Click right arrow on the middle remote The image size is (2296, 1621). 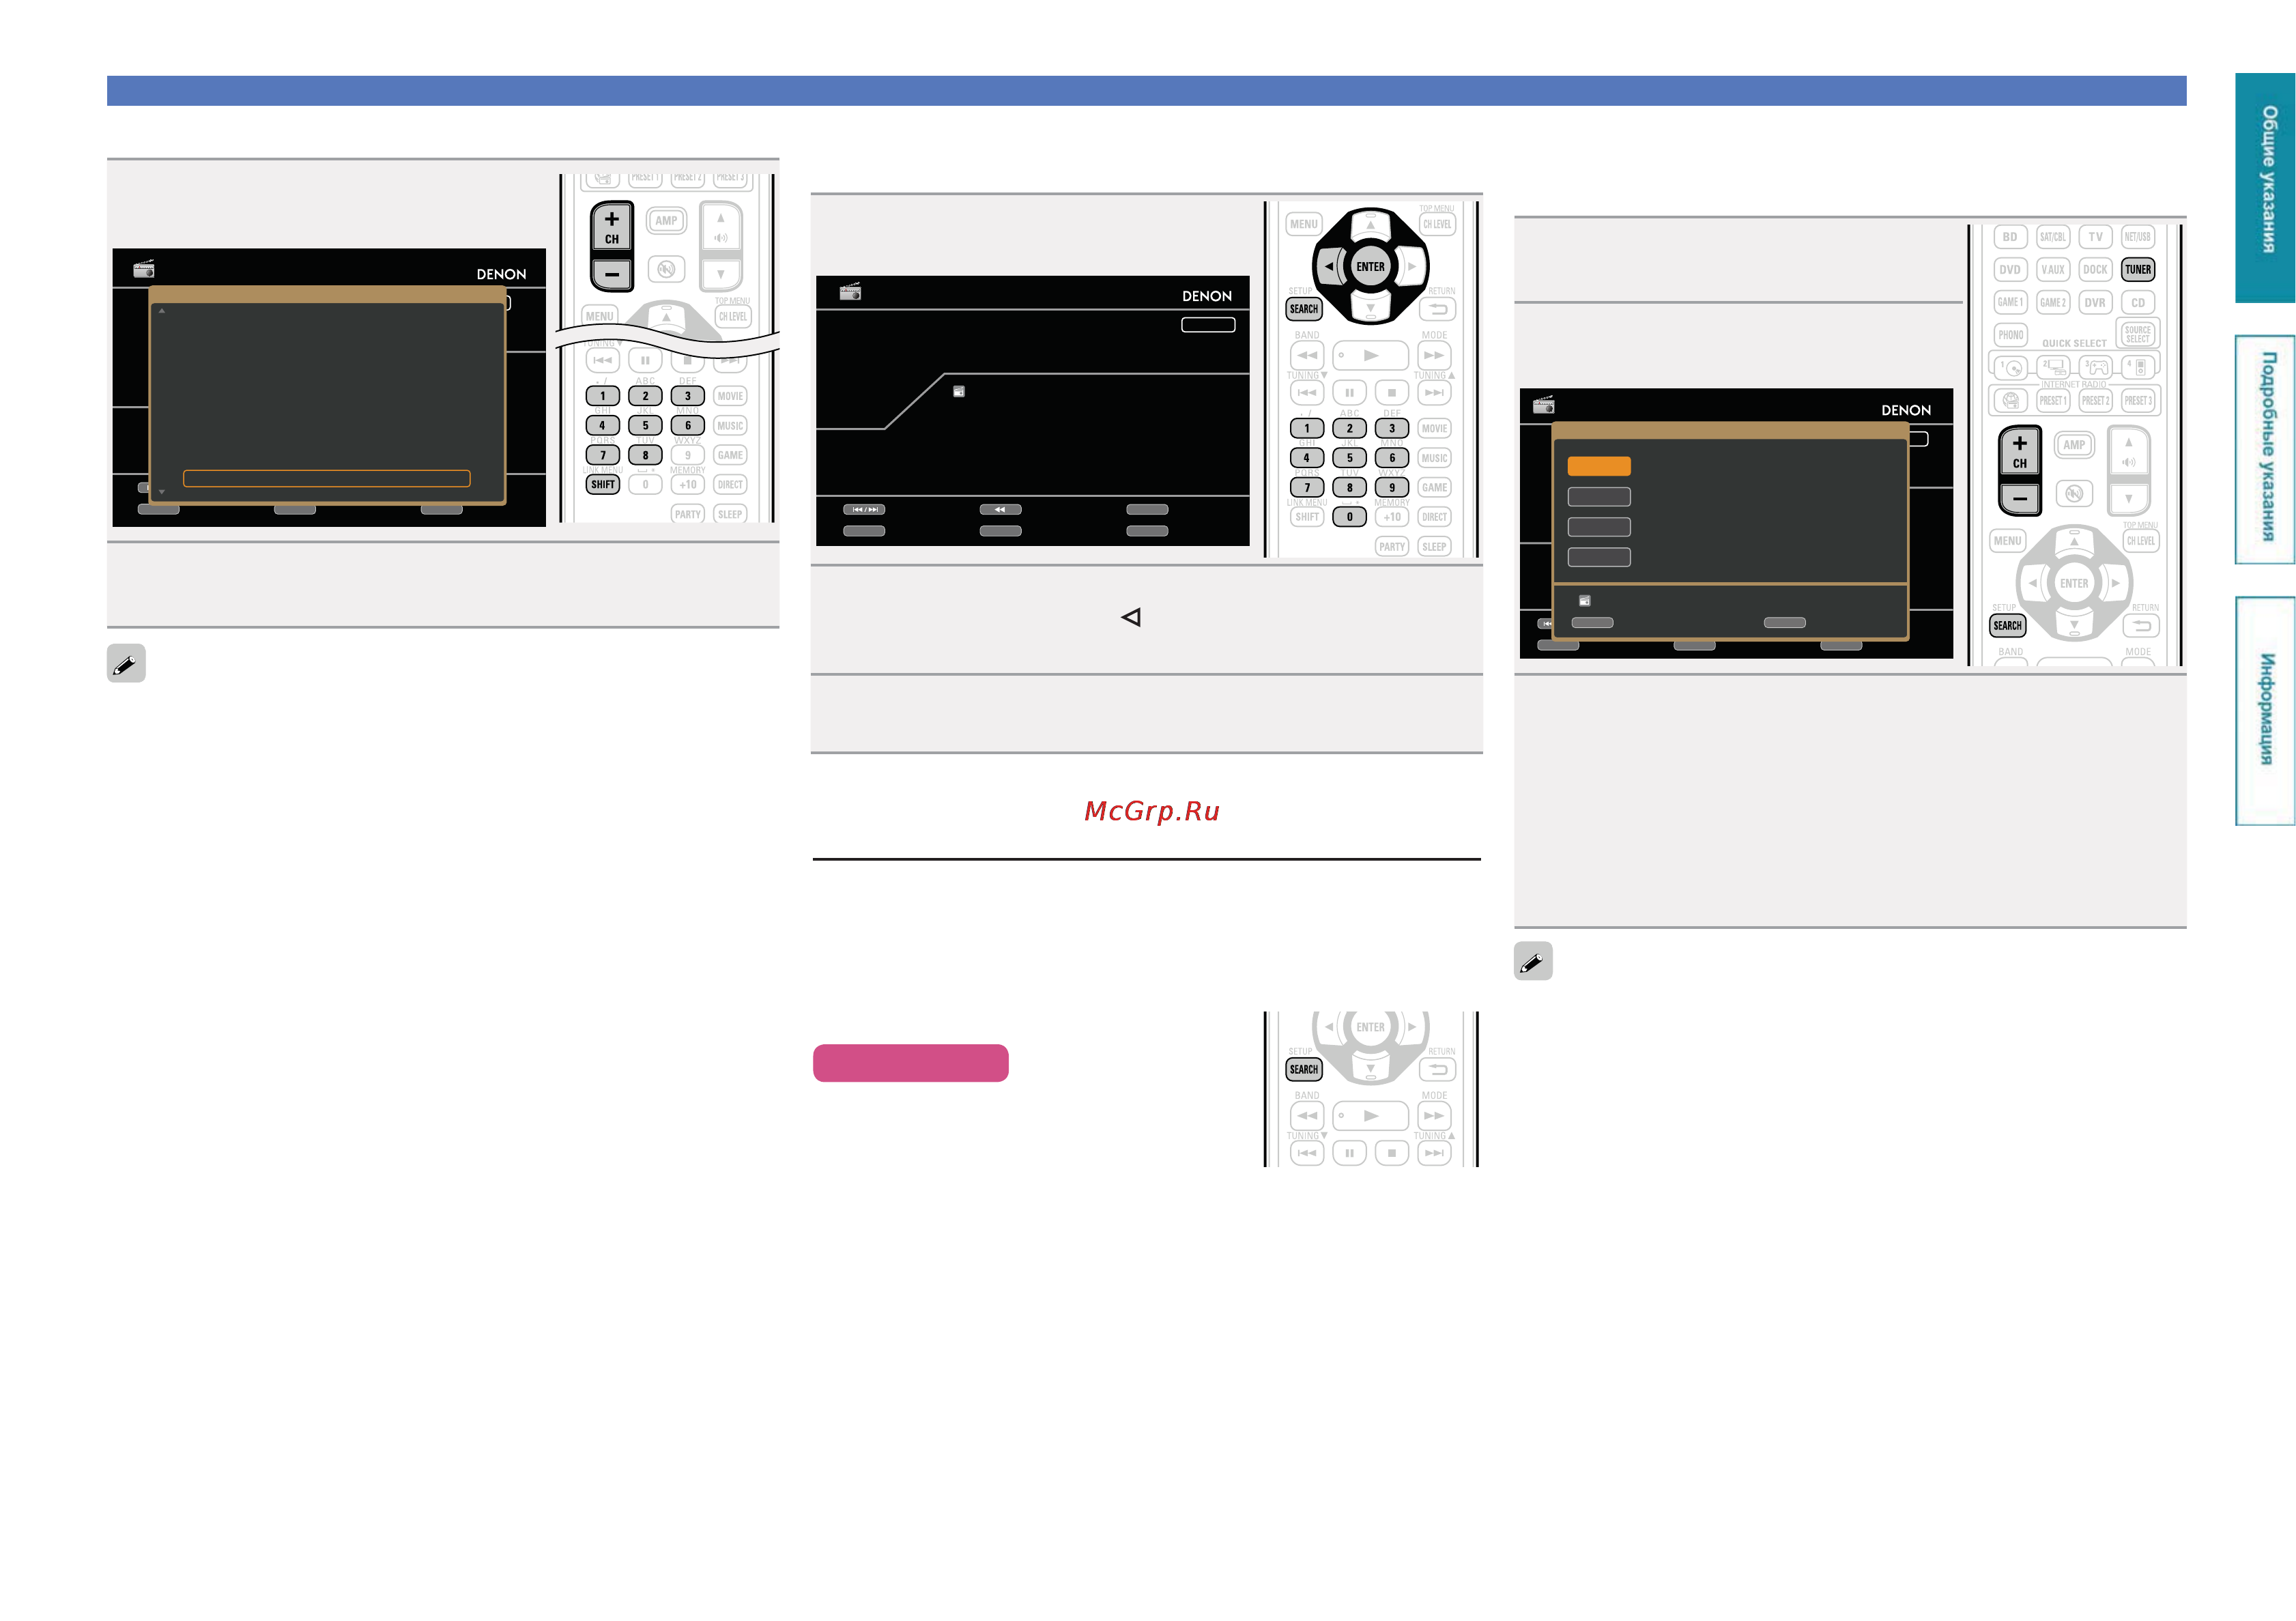tap(1412, 267)
